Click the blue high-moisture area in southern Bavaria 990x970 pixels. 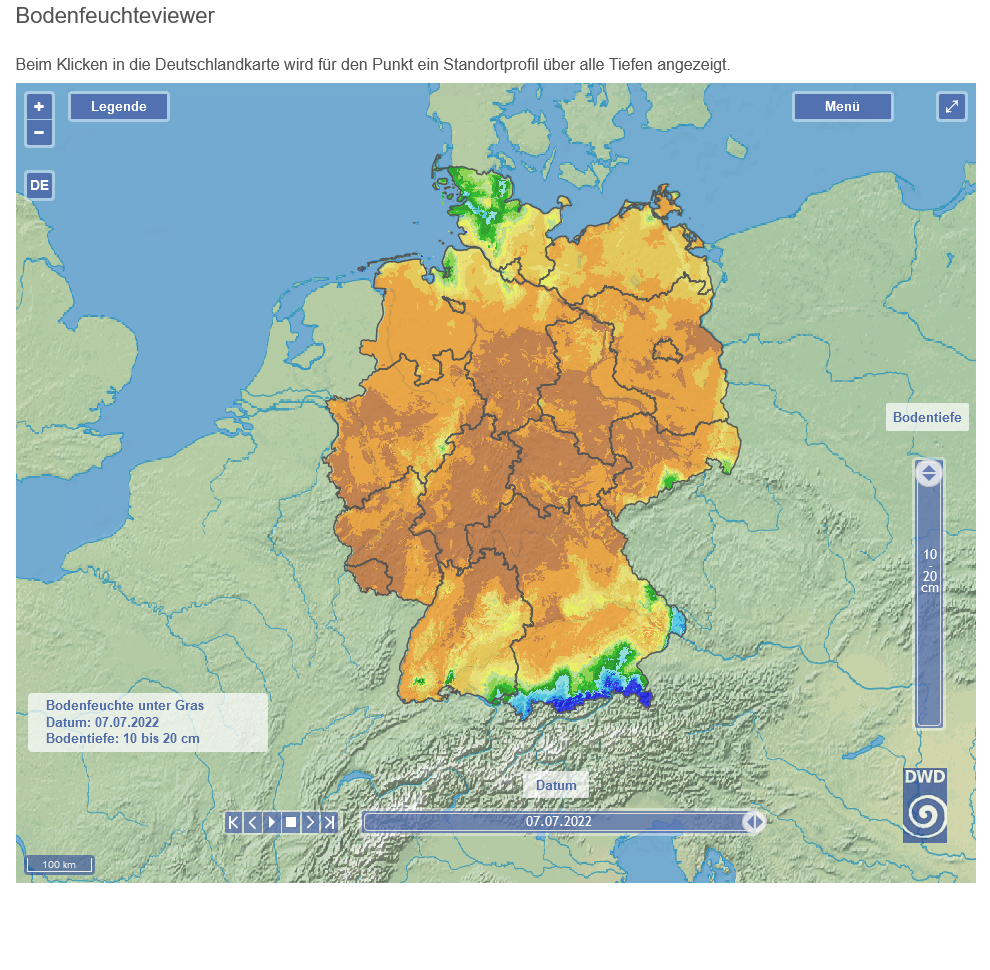628,688
